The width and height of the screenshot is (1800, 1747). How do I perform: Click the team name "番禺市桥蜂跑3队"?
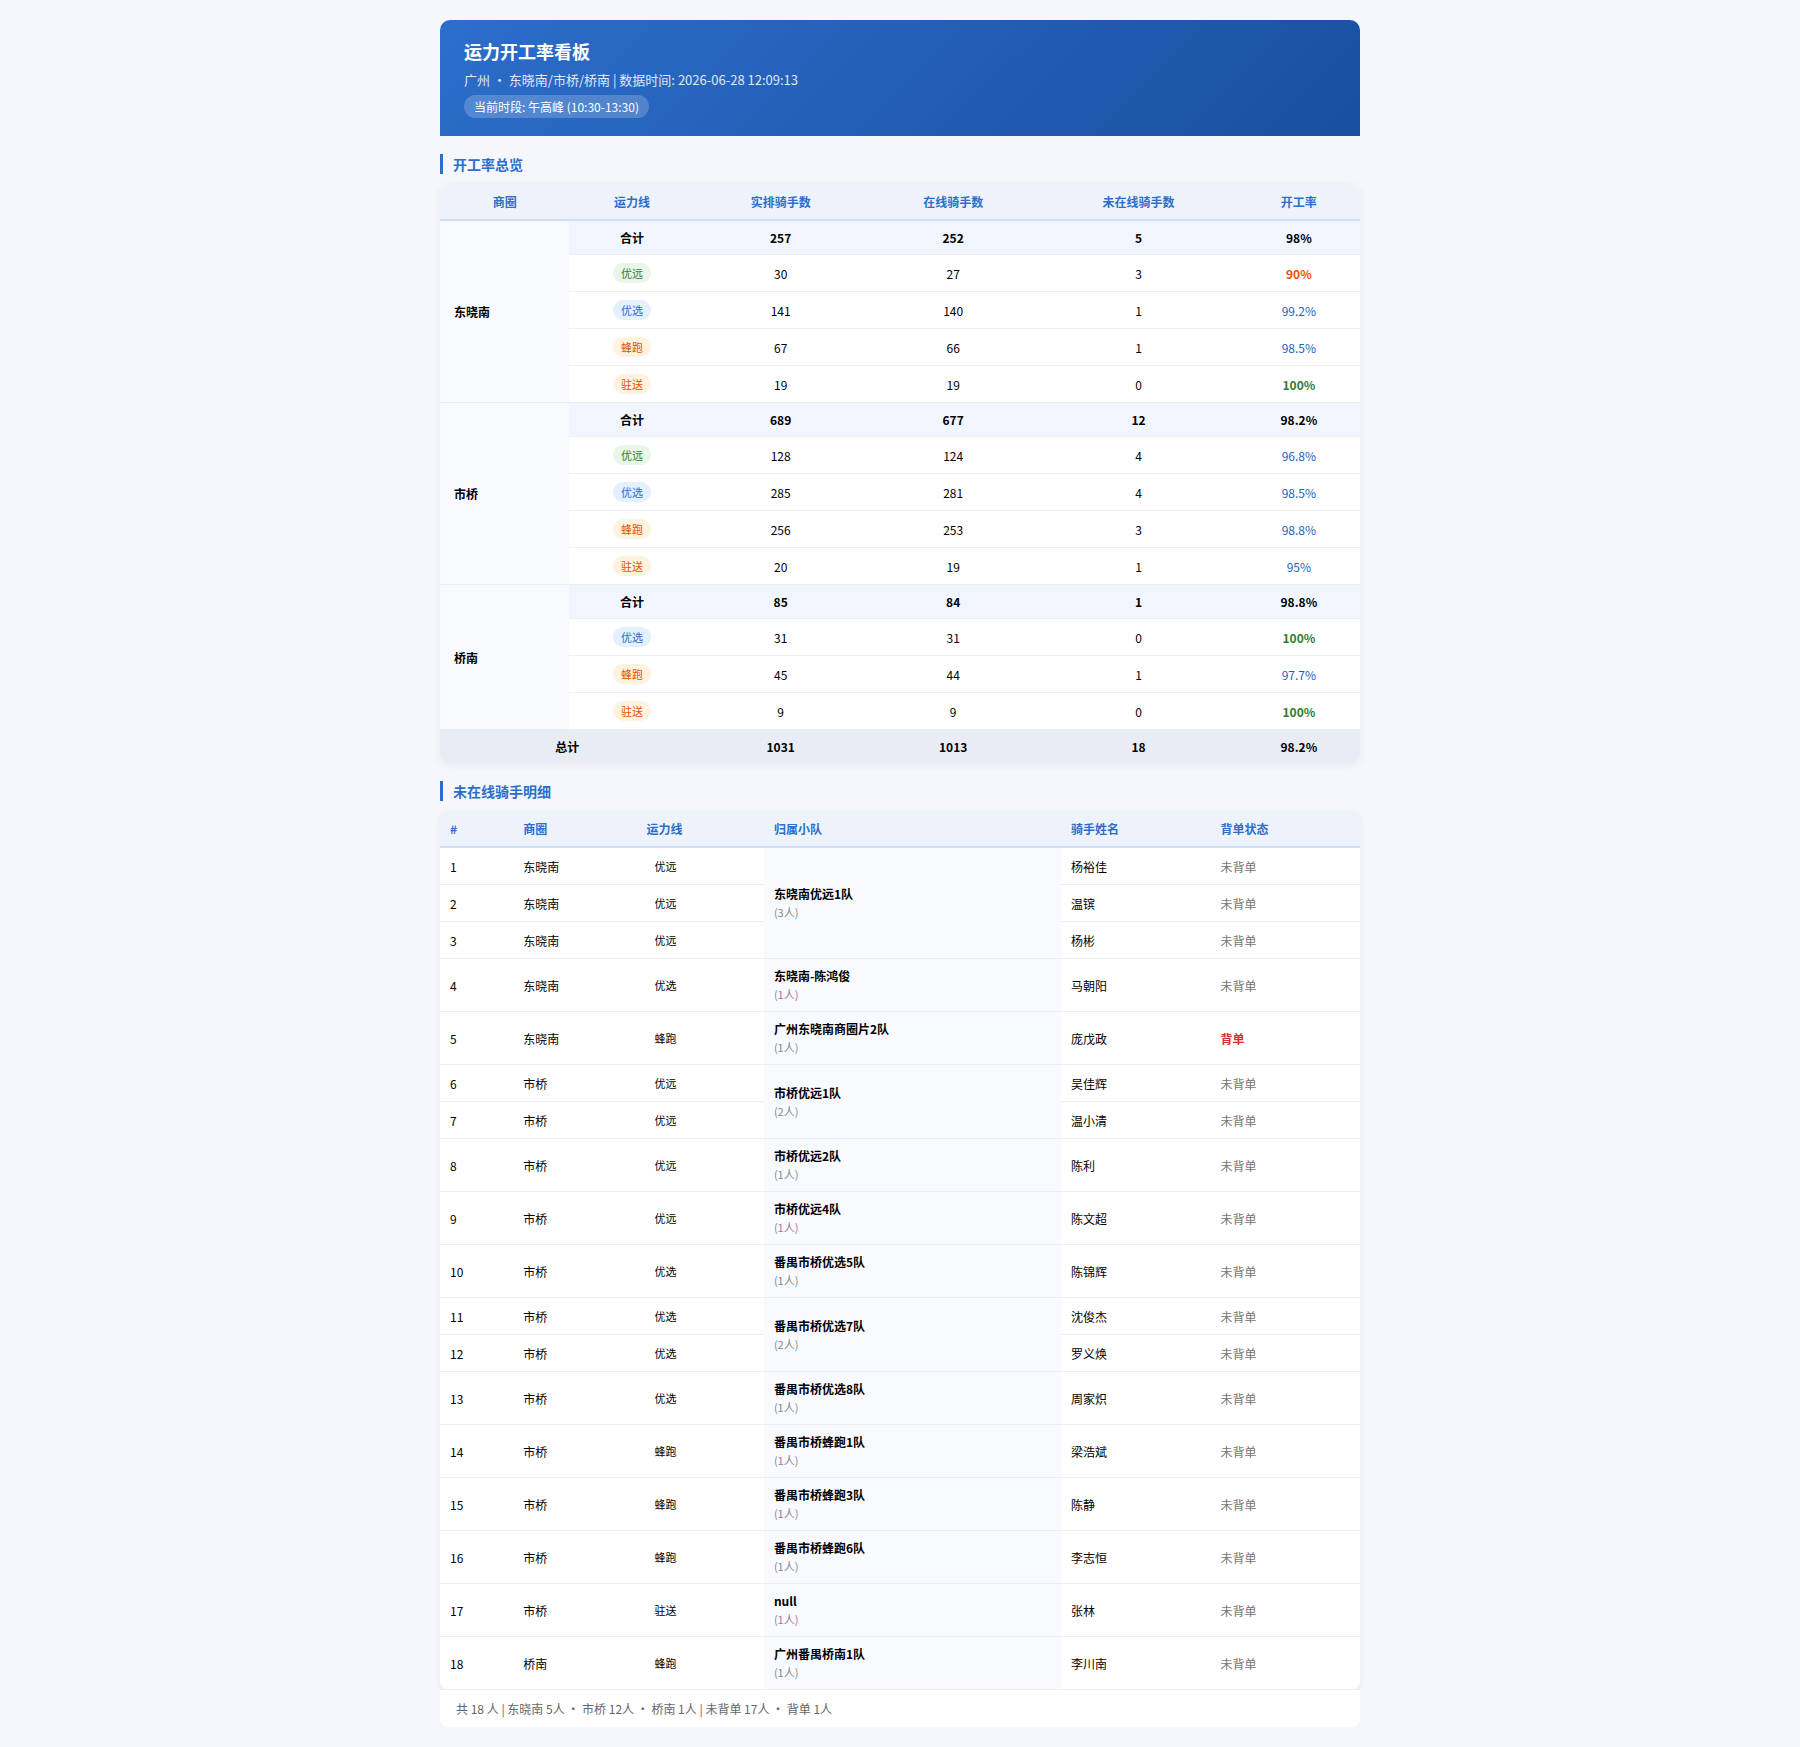819,1495
